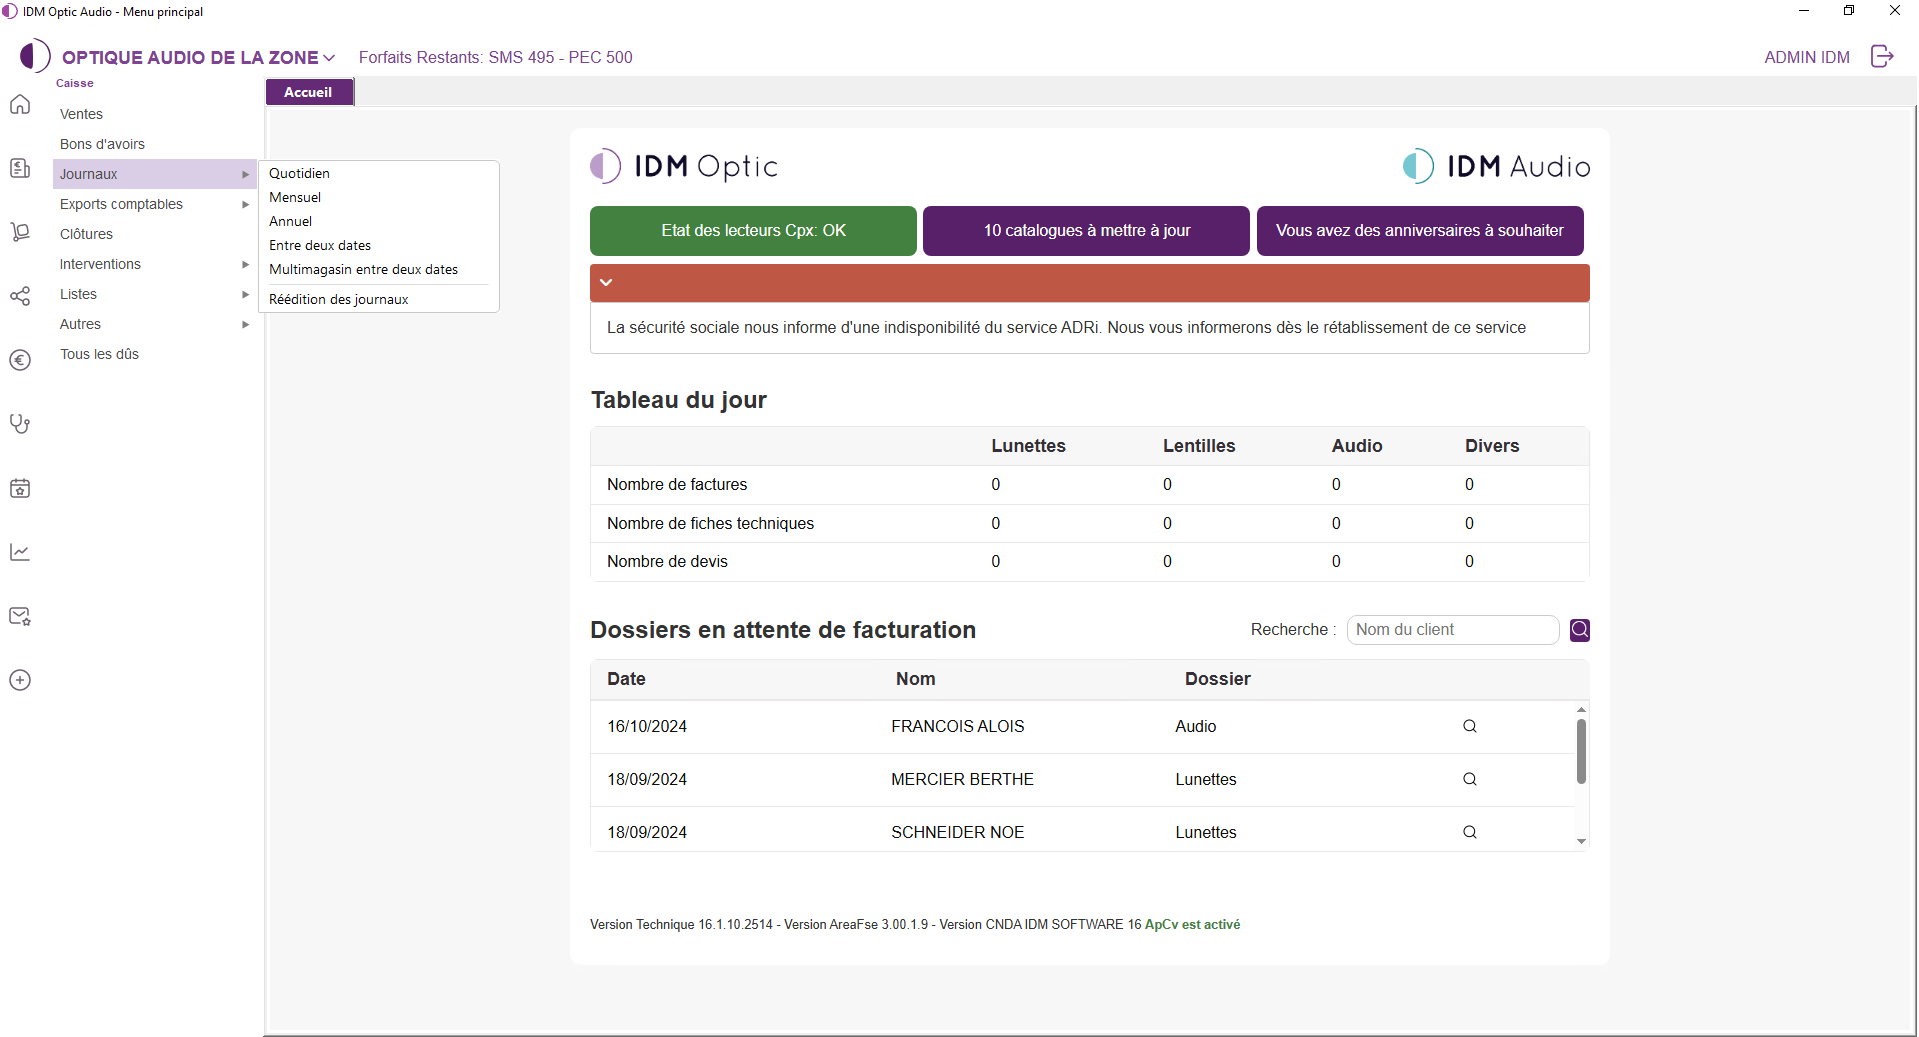This screenshot has height=1037, width=1919.
Task: Select the stethoscope medical icon
Action: tap(20, 423)
